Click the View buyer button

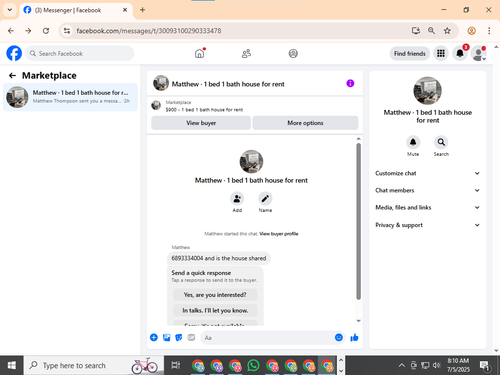coord(201,123)
